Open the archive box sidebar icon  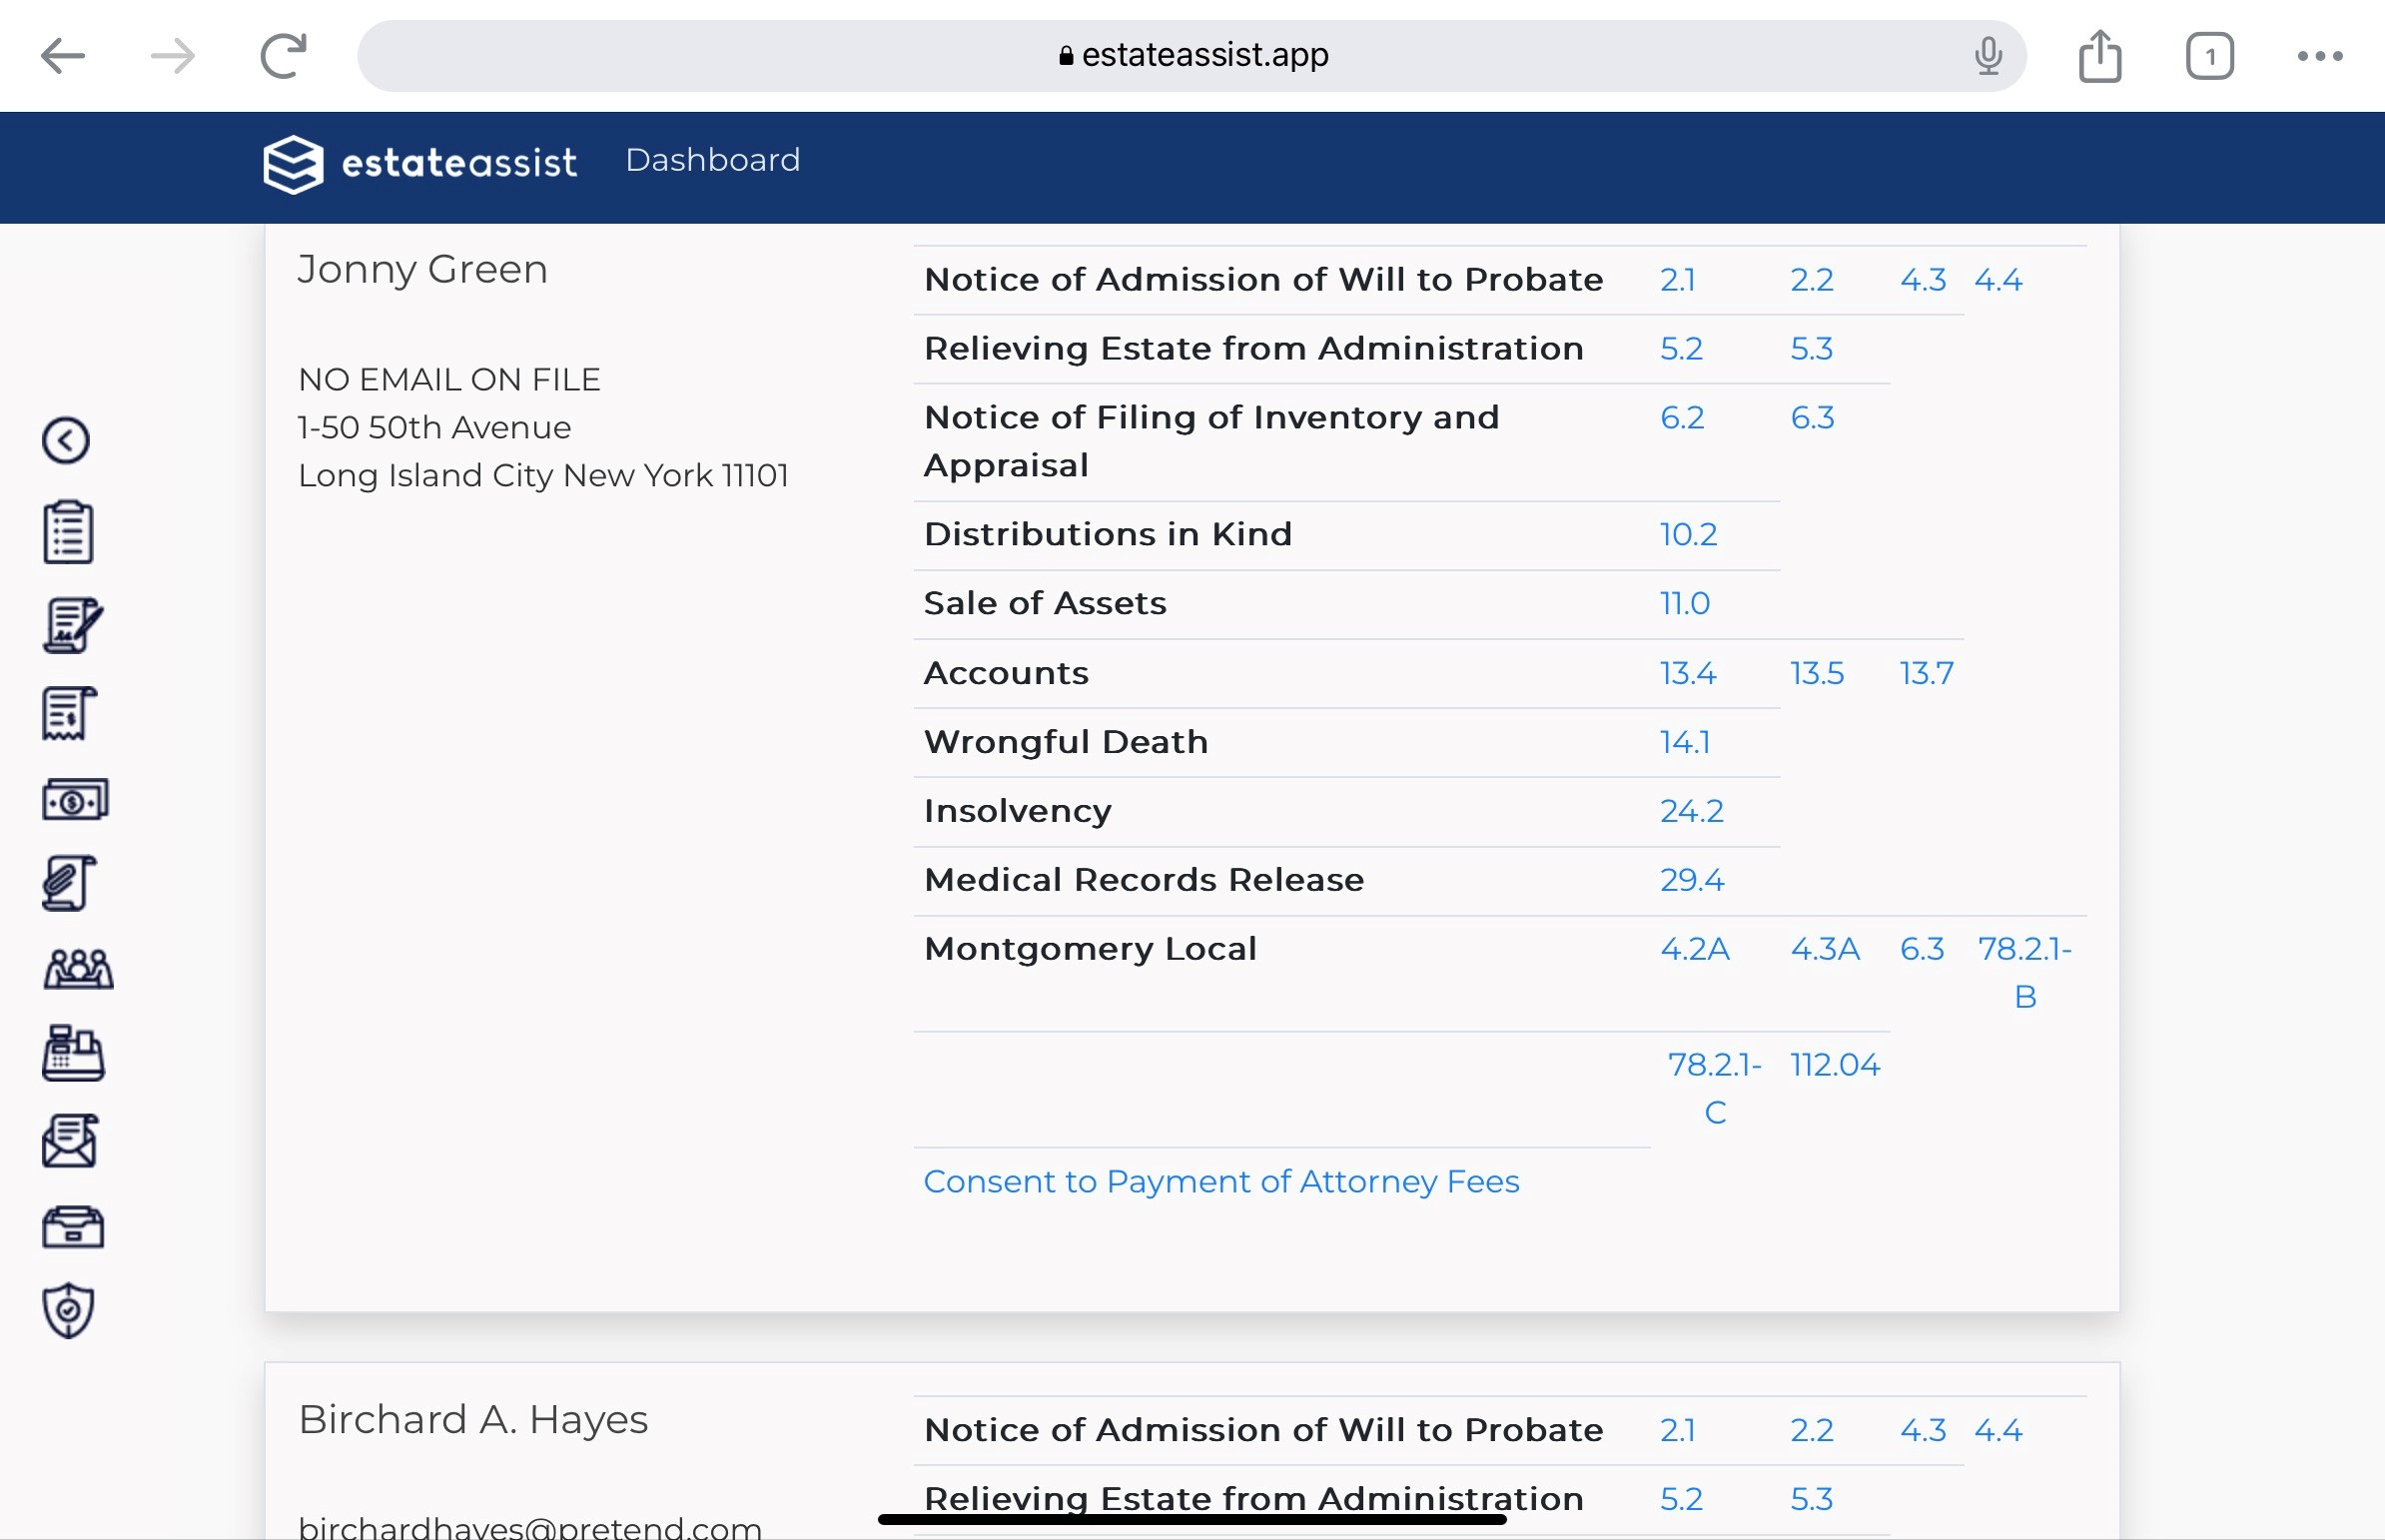(x=72, y=1227)
